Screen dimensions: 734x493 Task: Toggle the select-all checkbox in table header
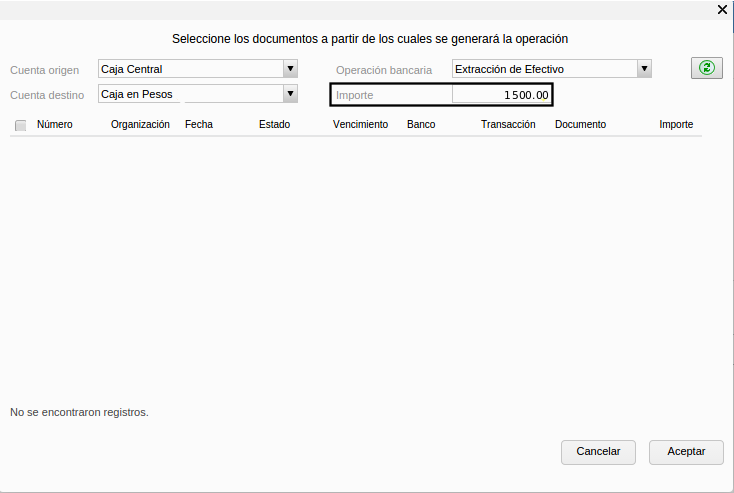(x=20, y=125)
